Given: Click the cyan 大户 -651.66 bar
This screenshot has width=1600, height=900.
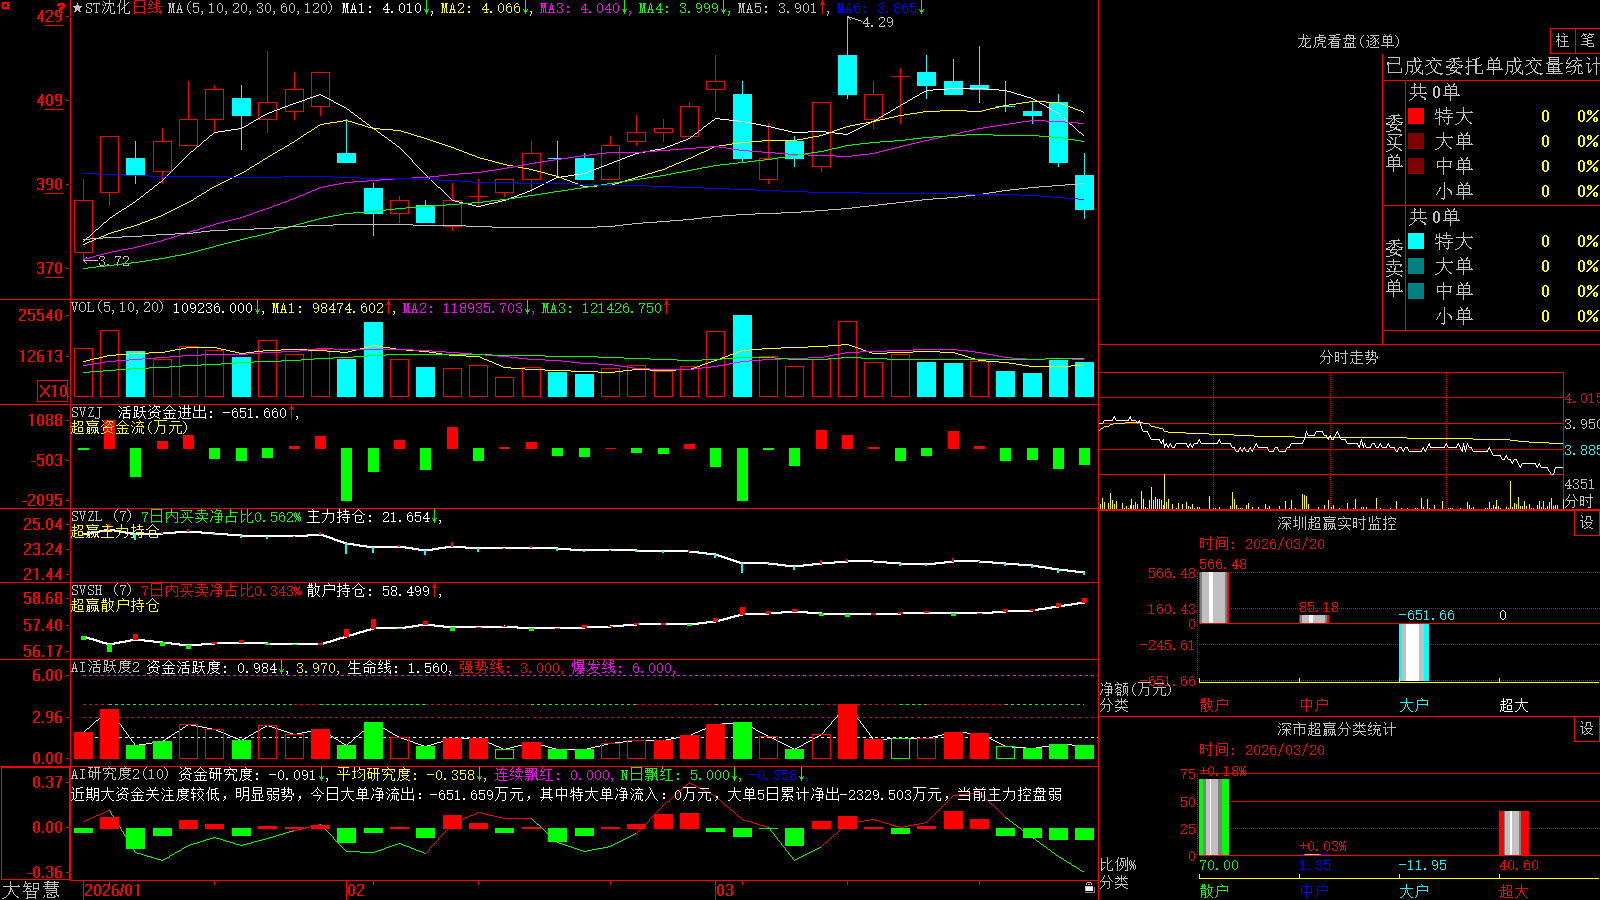Looking at the screenshot, I should (x=1413, y=652).
